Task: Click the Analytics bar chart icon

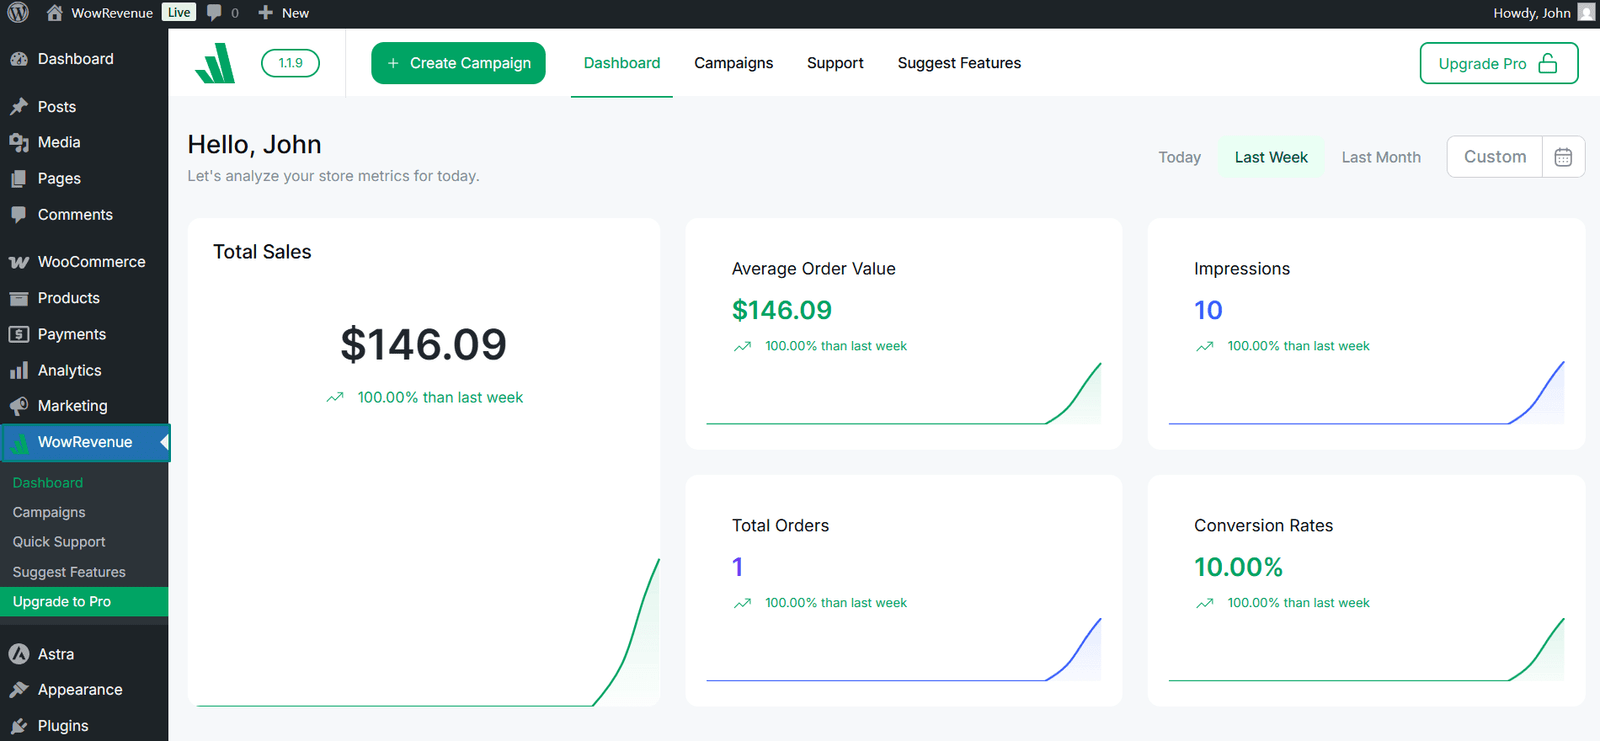Action: click(19, 370)
